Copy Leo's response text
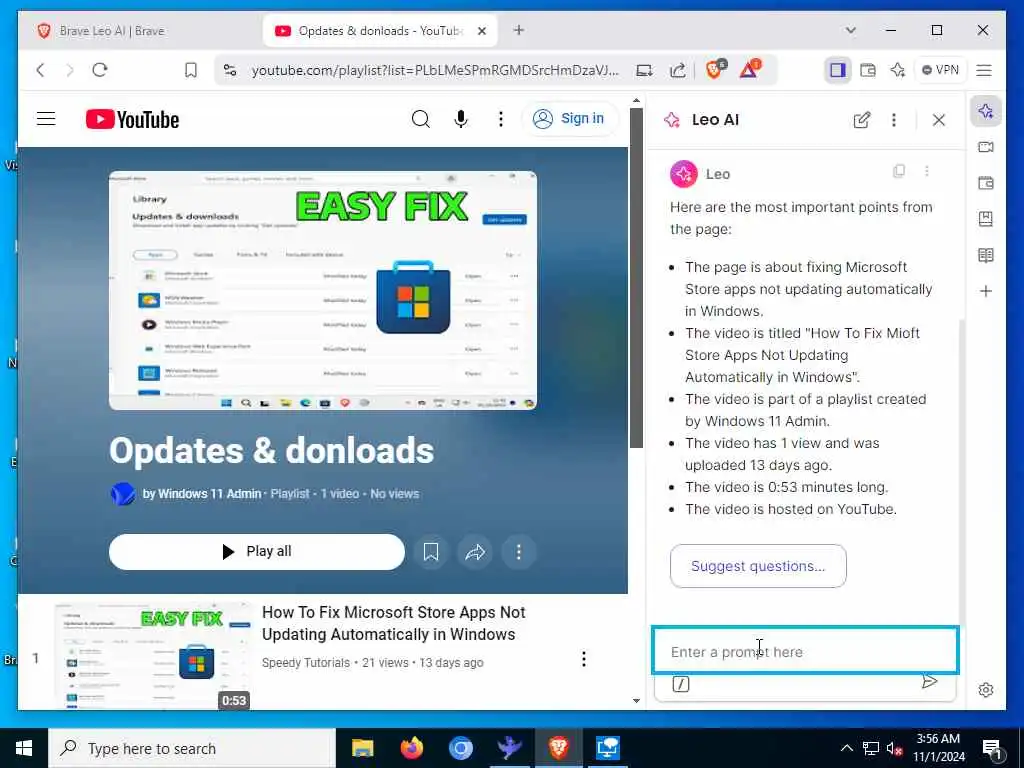The width and height of the screenshot is (1024, 768). click(899, 171)
